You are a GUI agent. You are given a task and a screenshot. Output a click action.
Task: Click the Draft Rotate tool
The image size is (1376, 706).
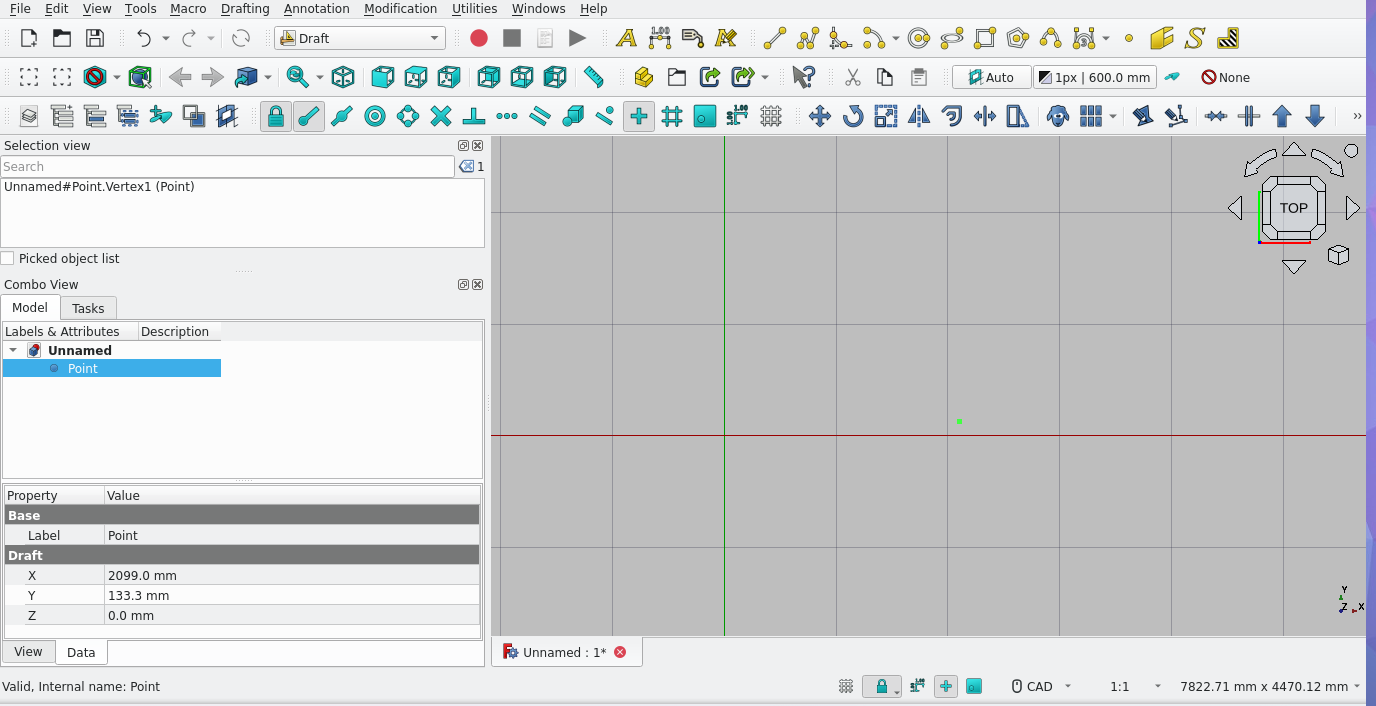point(853,116)
